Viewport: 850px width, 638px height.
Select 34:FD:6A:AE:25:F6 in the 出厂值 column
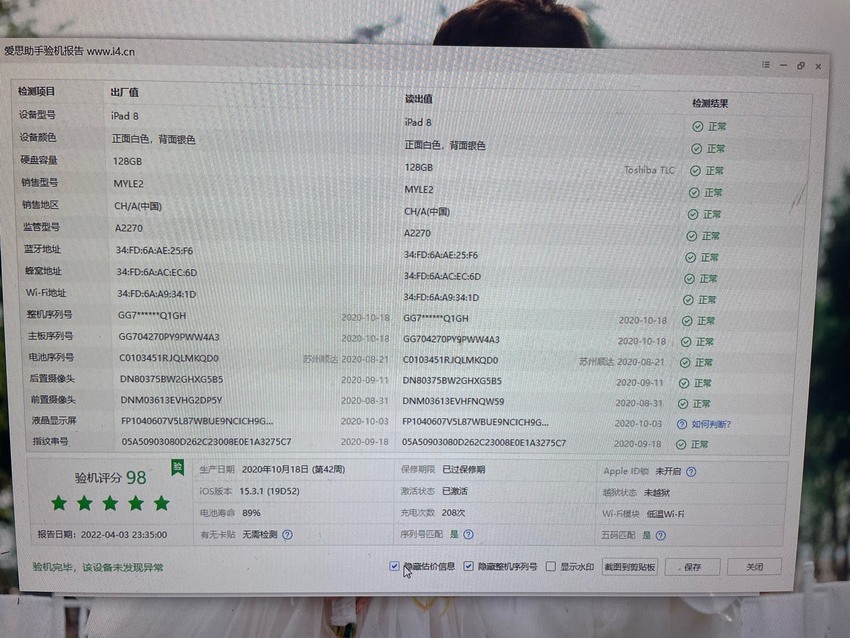(x=154, y=250)
